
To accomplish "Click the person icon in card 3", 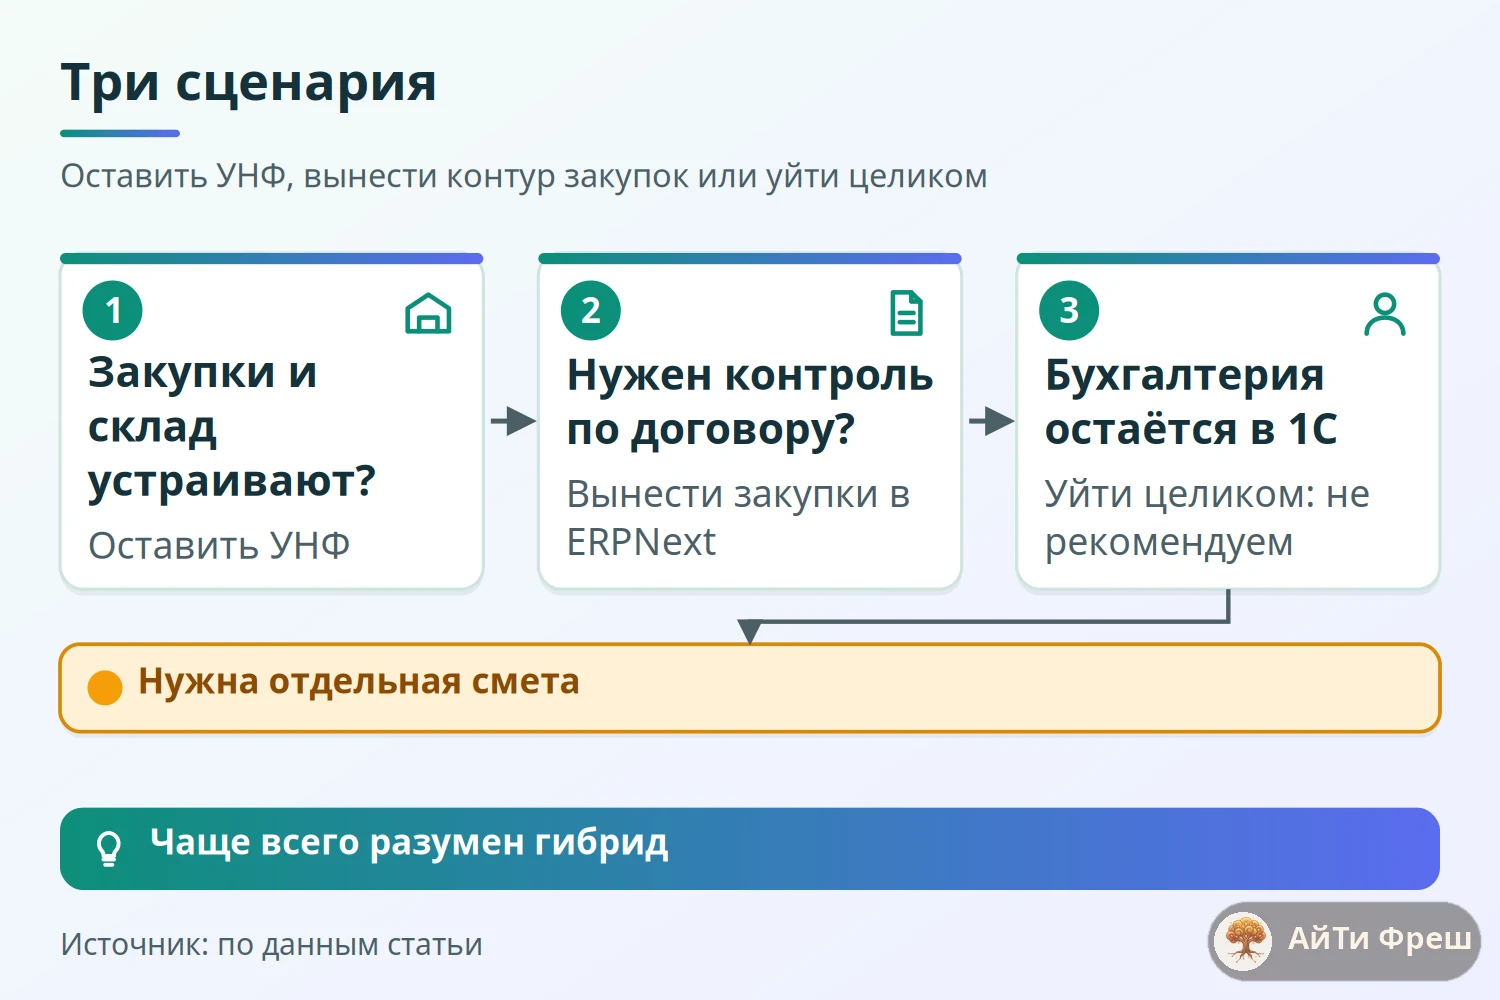I will tap(1385, 314).
